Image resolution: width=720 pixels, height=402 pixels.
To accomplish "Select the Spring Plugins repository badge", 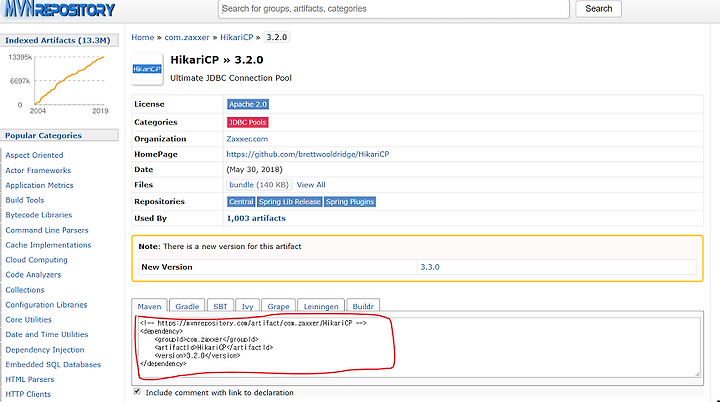I will click(x=350, y=202).
